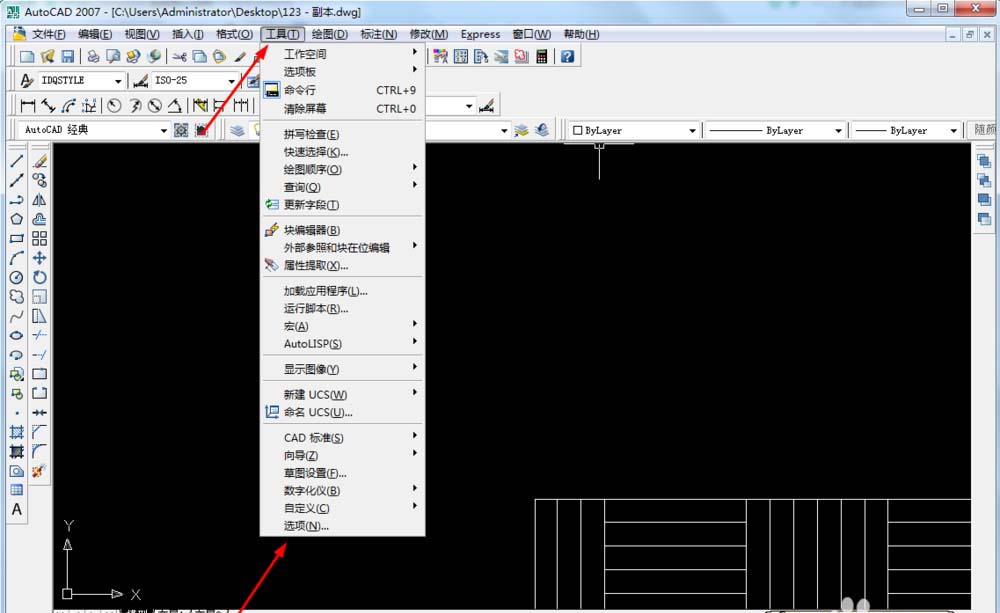This screenshot has width=1000, height=613.
Task: Click the Save file icon
Action: (68, 57)
